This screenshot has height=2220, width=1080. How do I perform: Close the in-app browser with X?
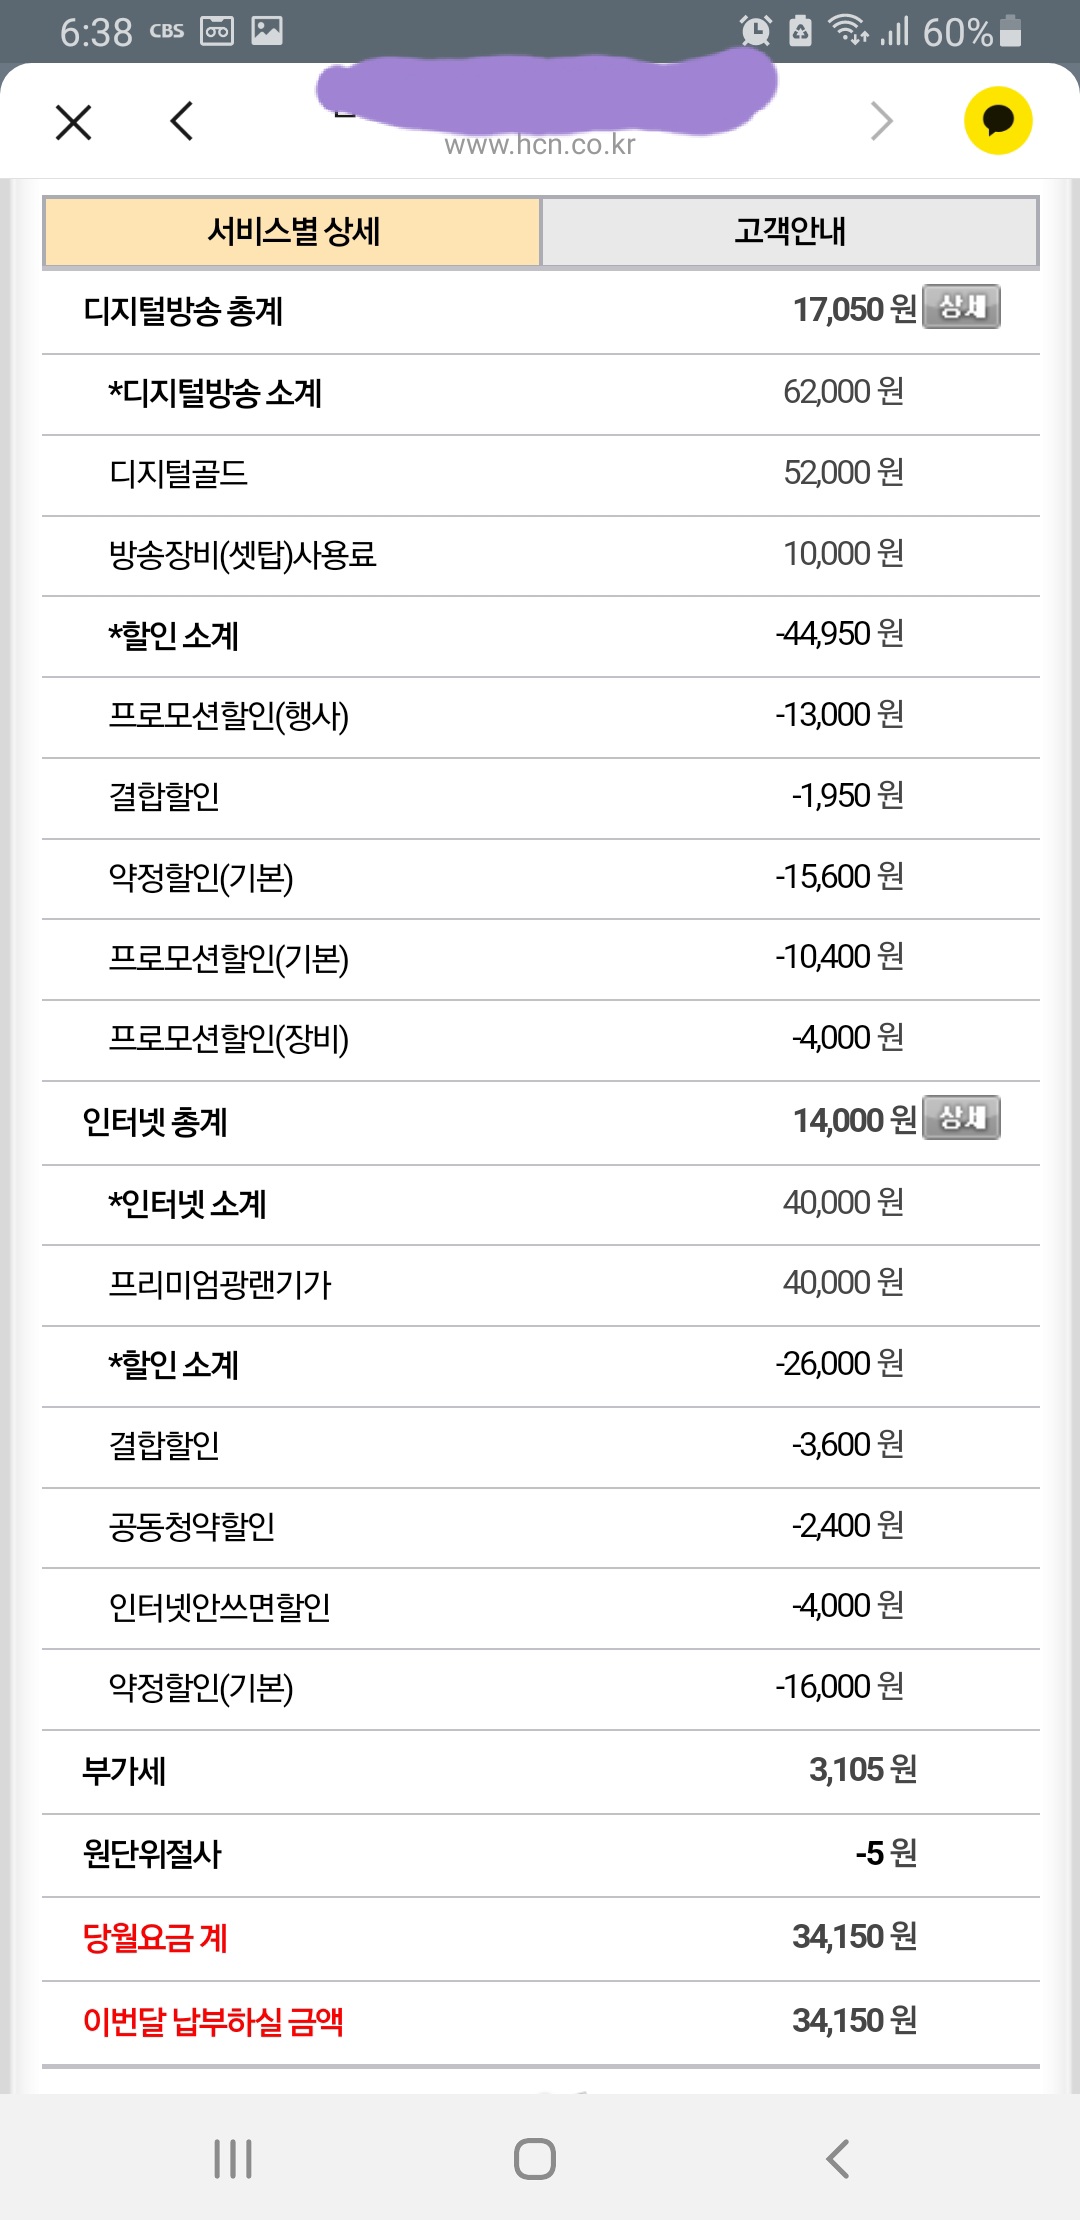[74, 123]
